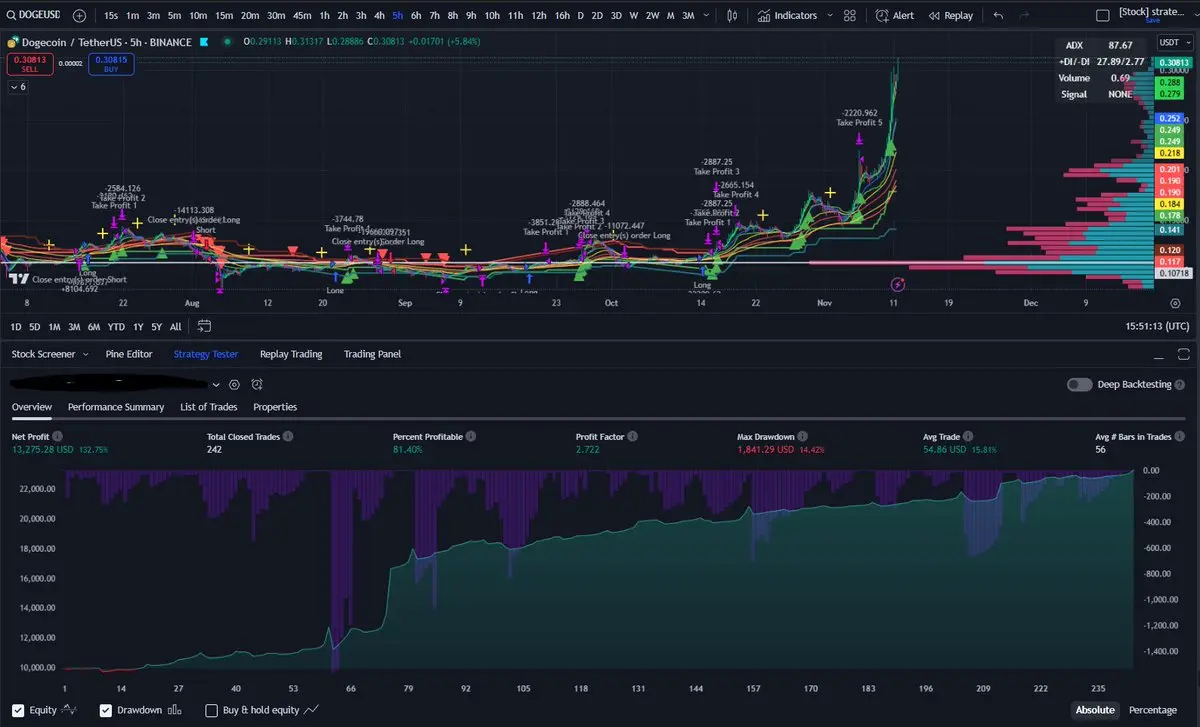Image resolution: width=1200 pixels, height=727 pixels.
Task: Open the Trading Panel tab
Action: point(372,354)
